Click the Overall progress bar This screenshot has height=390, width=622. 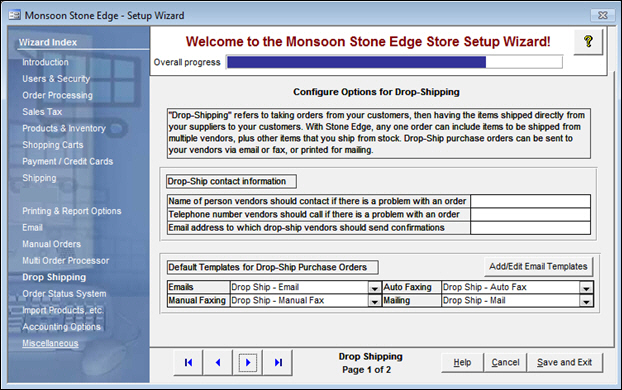click(394, 62)
